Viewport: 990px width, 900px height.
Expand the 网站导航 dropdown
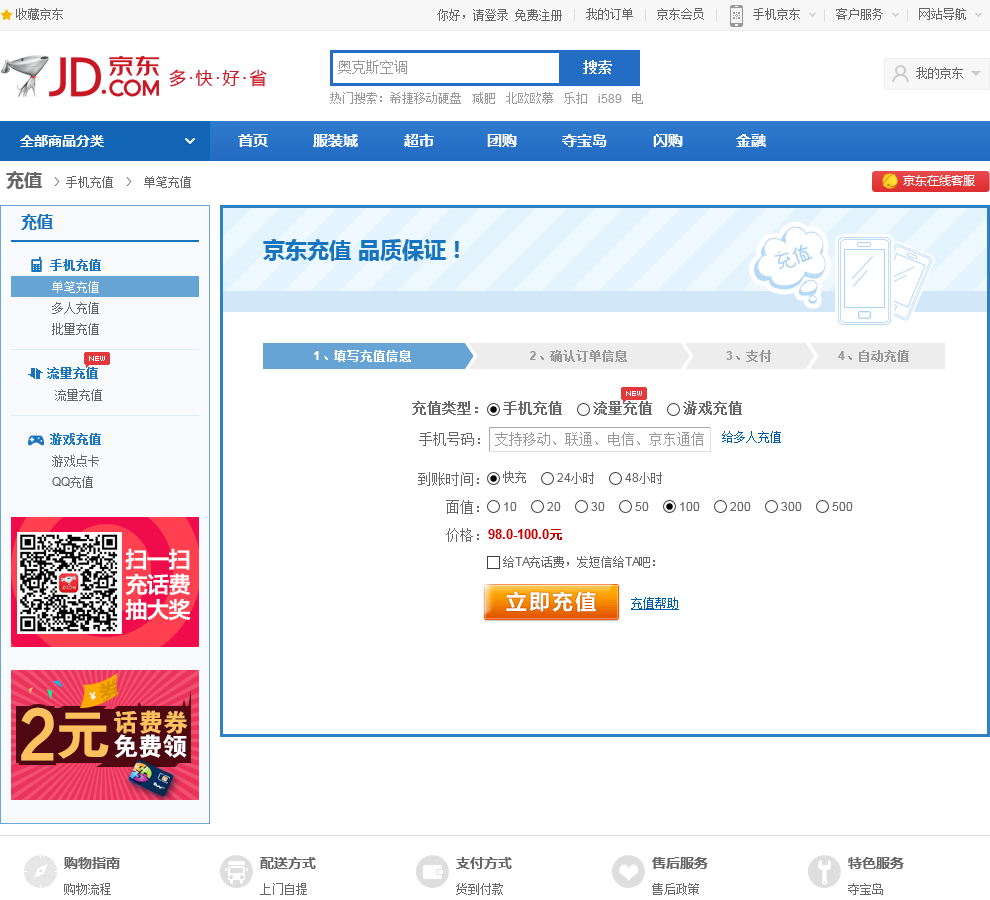click(x=979, y=15)
